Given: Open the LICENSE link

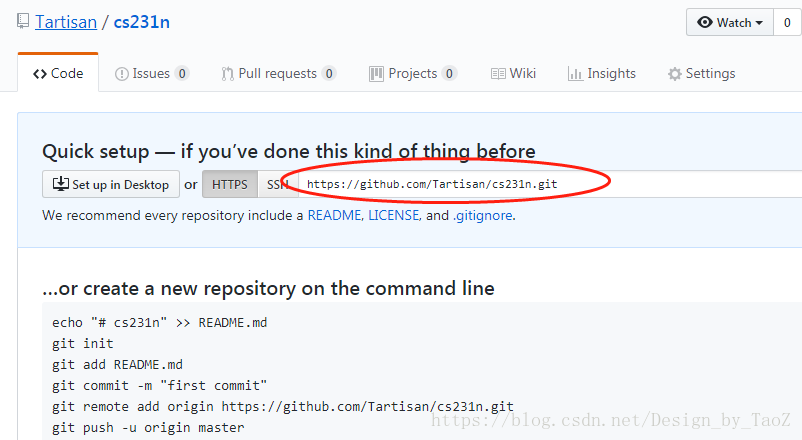Looking at the screenshot, I should coord(393,215).
